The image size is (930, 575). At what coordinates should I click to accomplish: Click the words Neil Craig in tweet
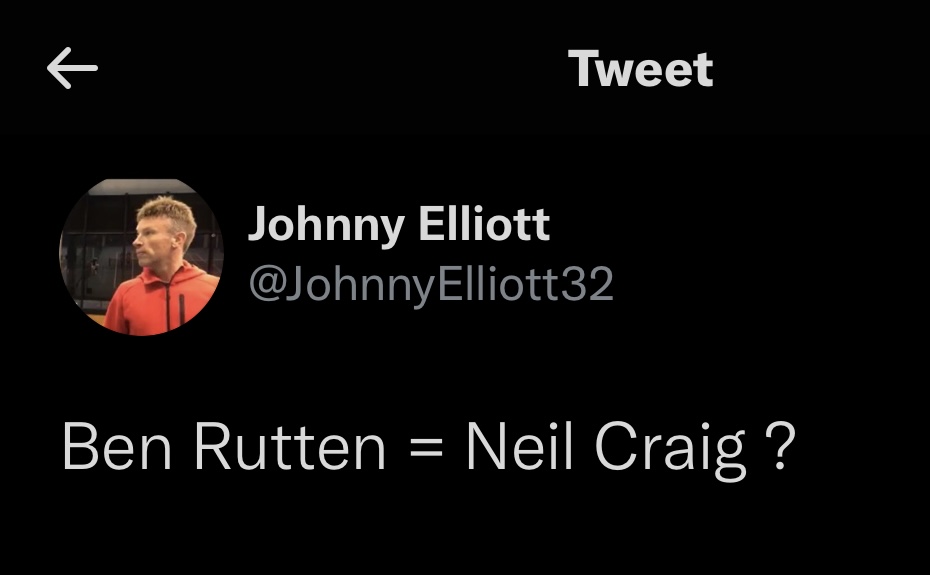point(606,449)
